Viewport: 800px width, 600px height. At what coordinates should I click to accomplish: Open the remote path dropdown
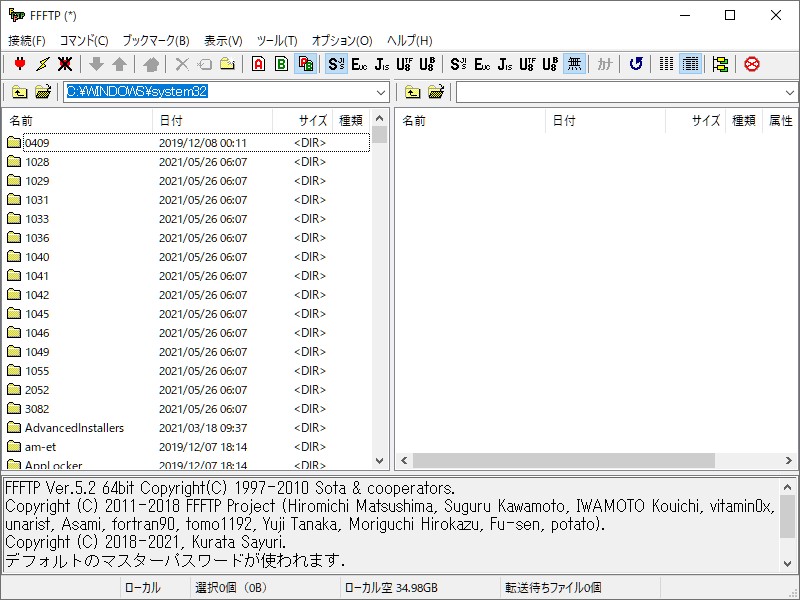tap(788, 91)
